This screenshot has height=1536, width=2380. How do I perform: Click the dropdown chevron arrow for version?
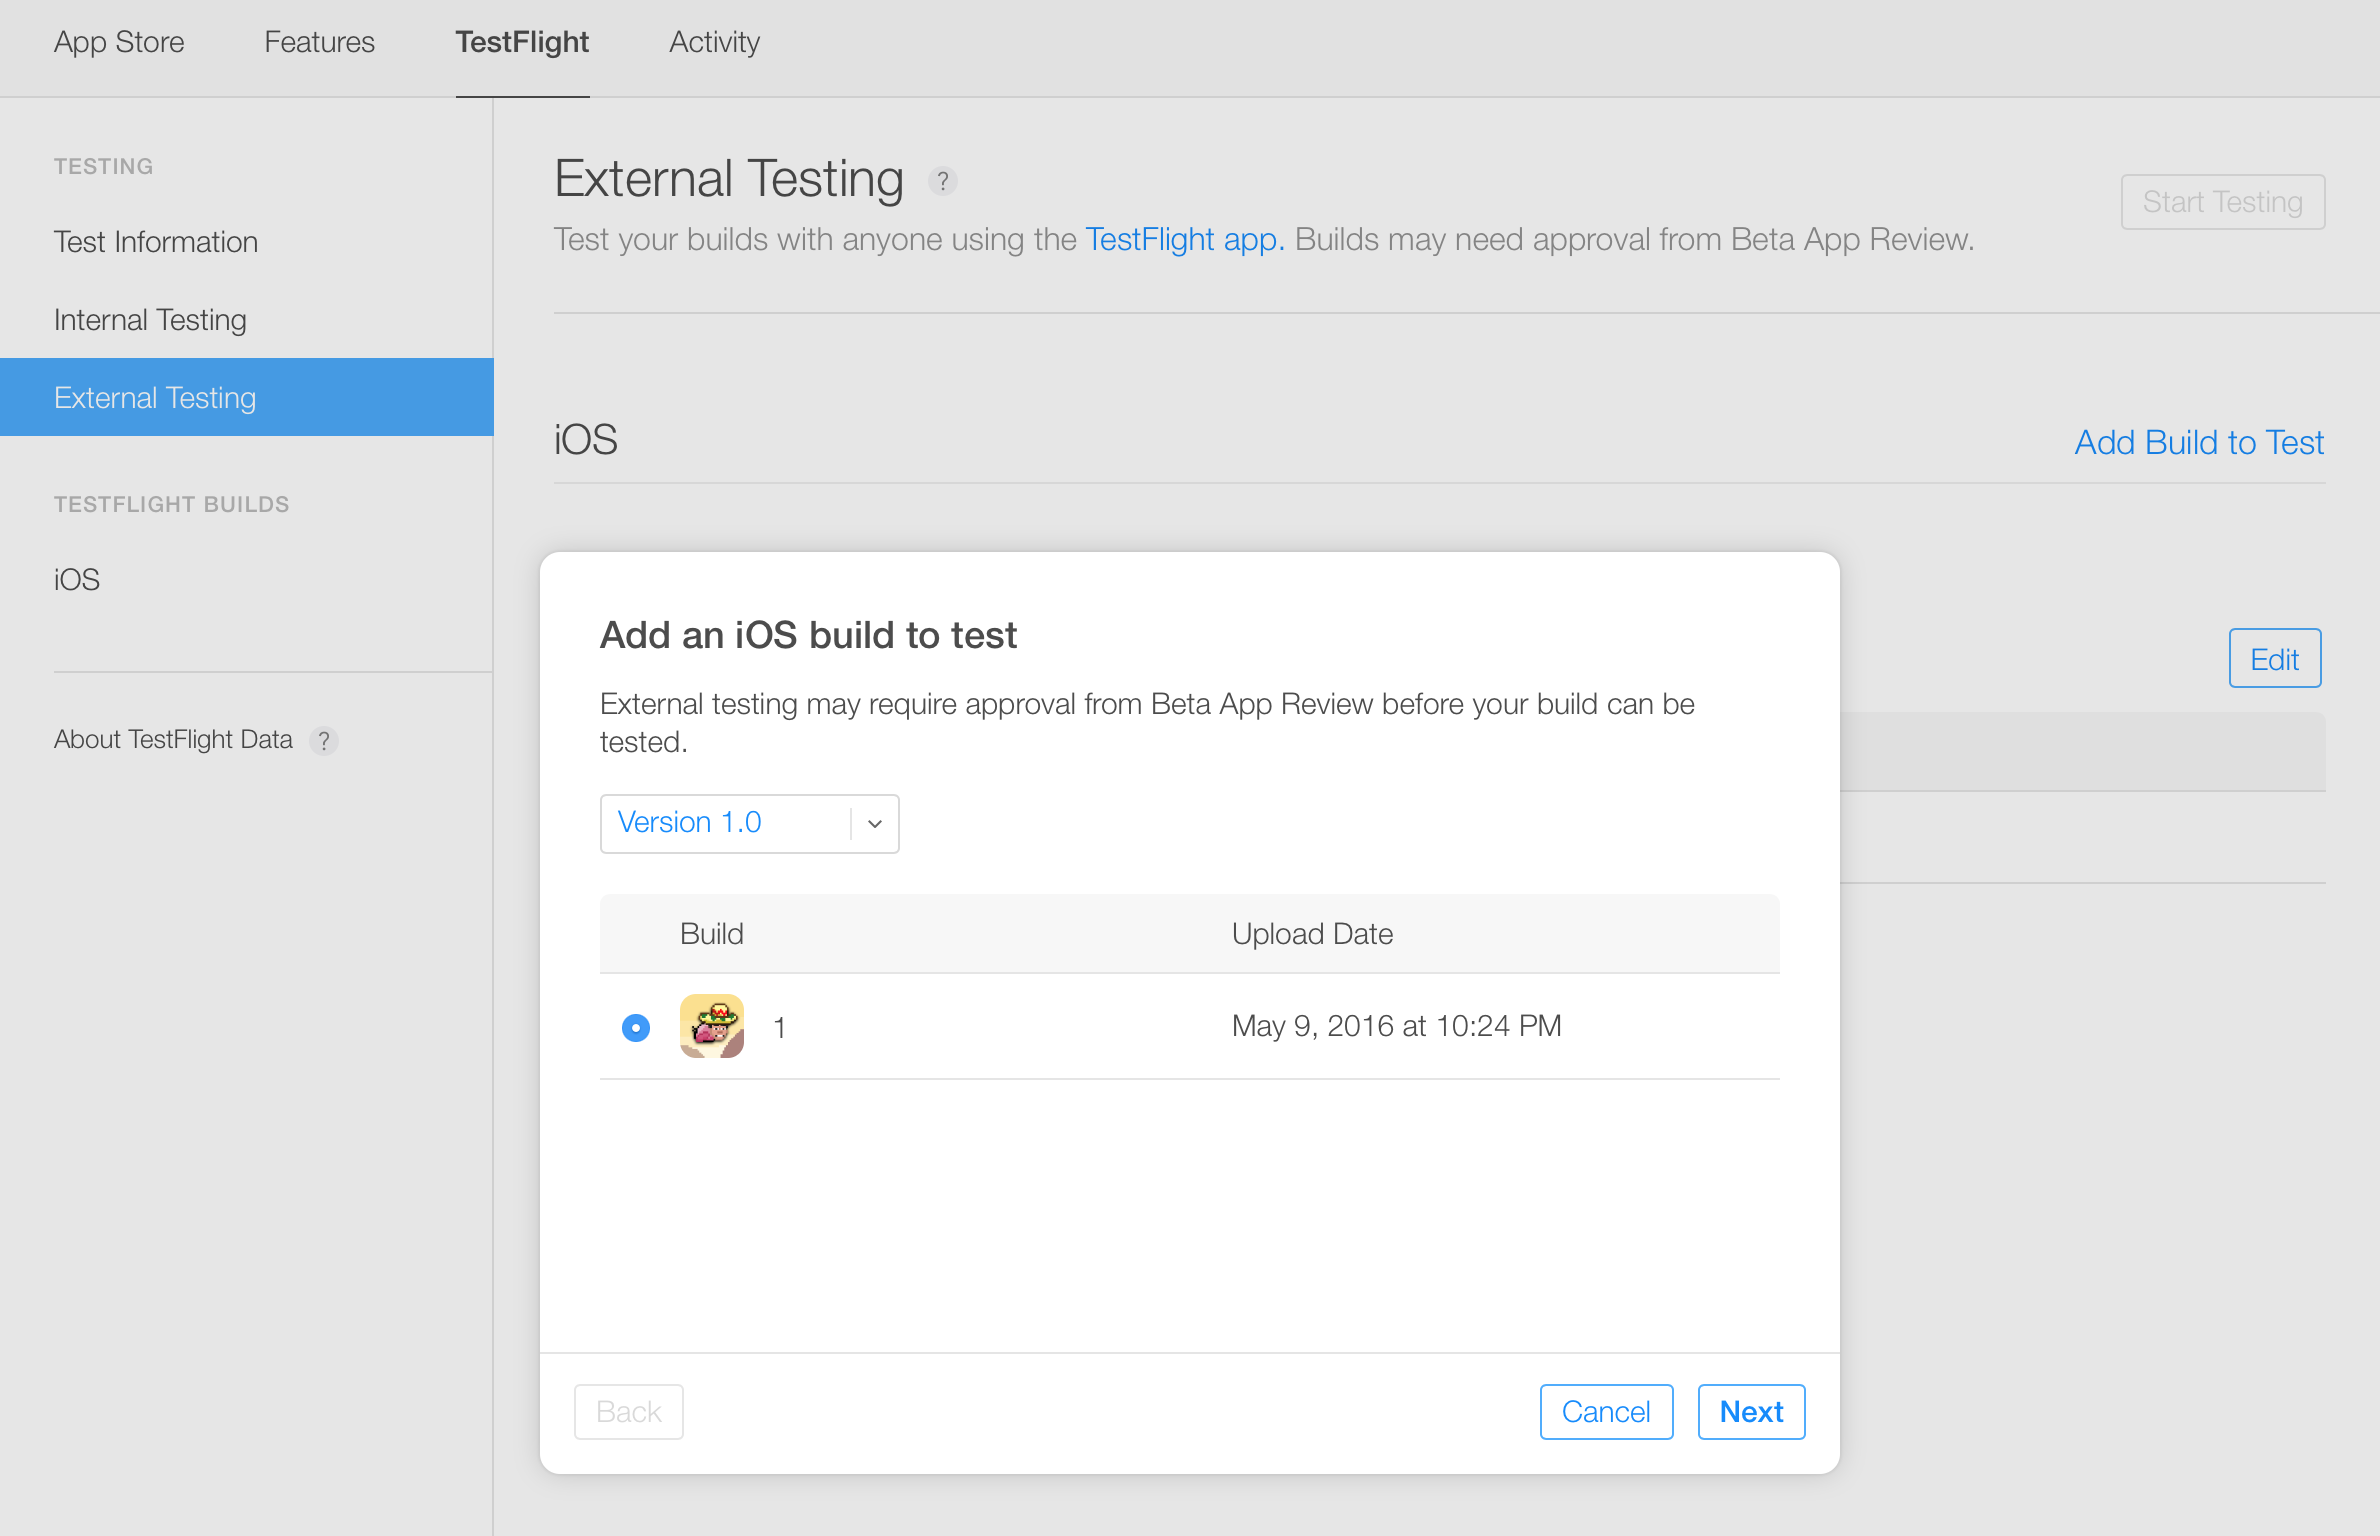pyautogui.click(x=875, y=824)
